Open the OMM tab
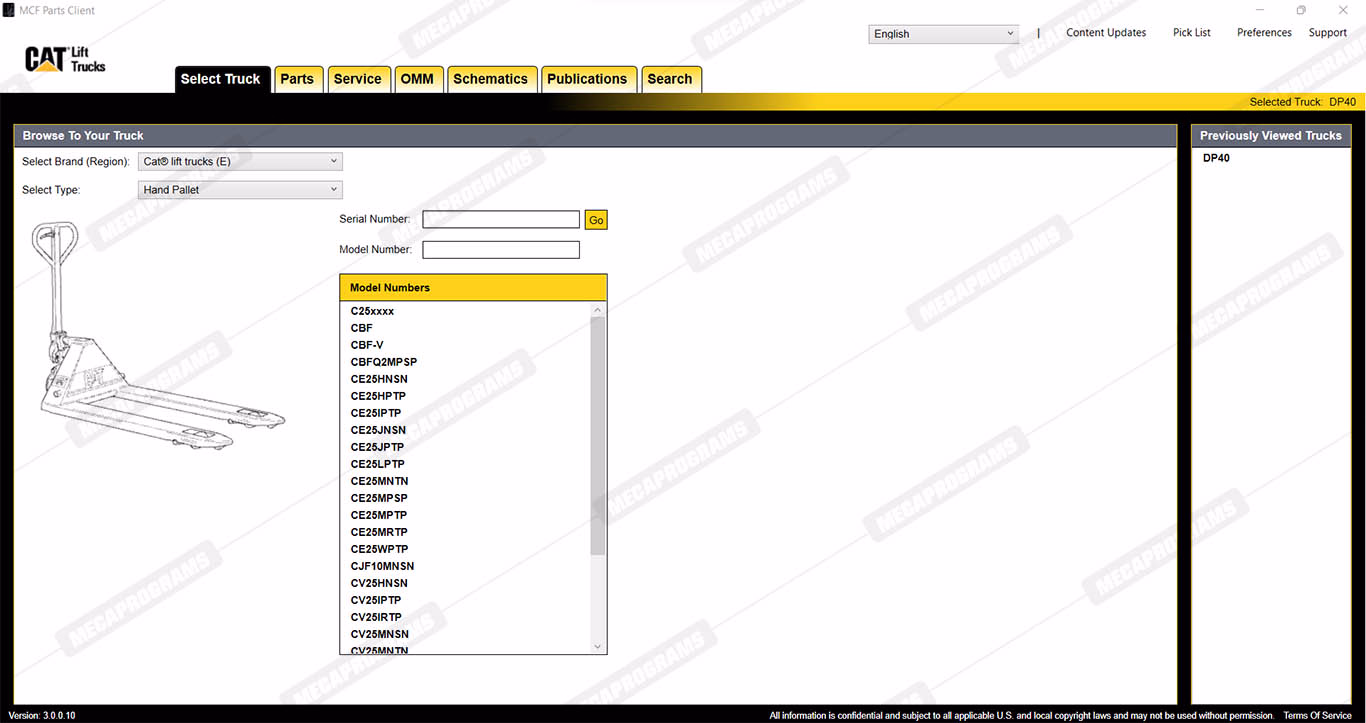The image size is (1366, 723). point(417,79)
